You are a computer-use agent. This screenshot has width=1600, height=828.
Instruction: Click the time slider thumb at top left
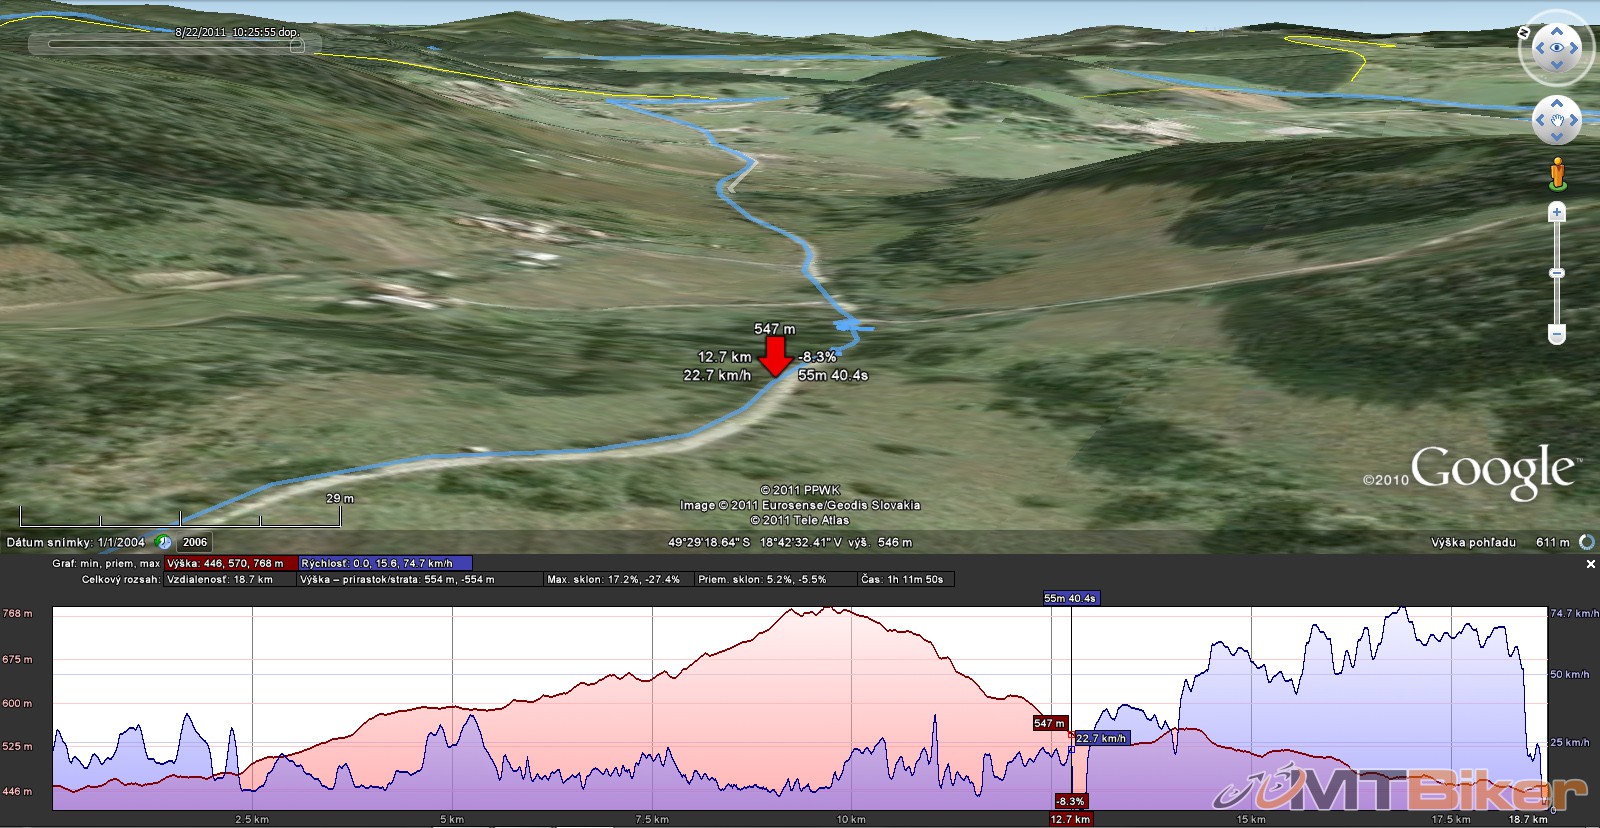pos(297,45)
